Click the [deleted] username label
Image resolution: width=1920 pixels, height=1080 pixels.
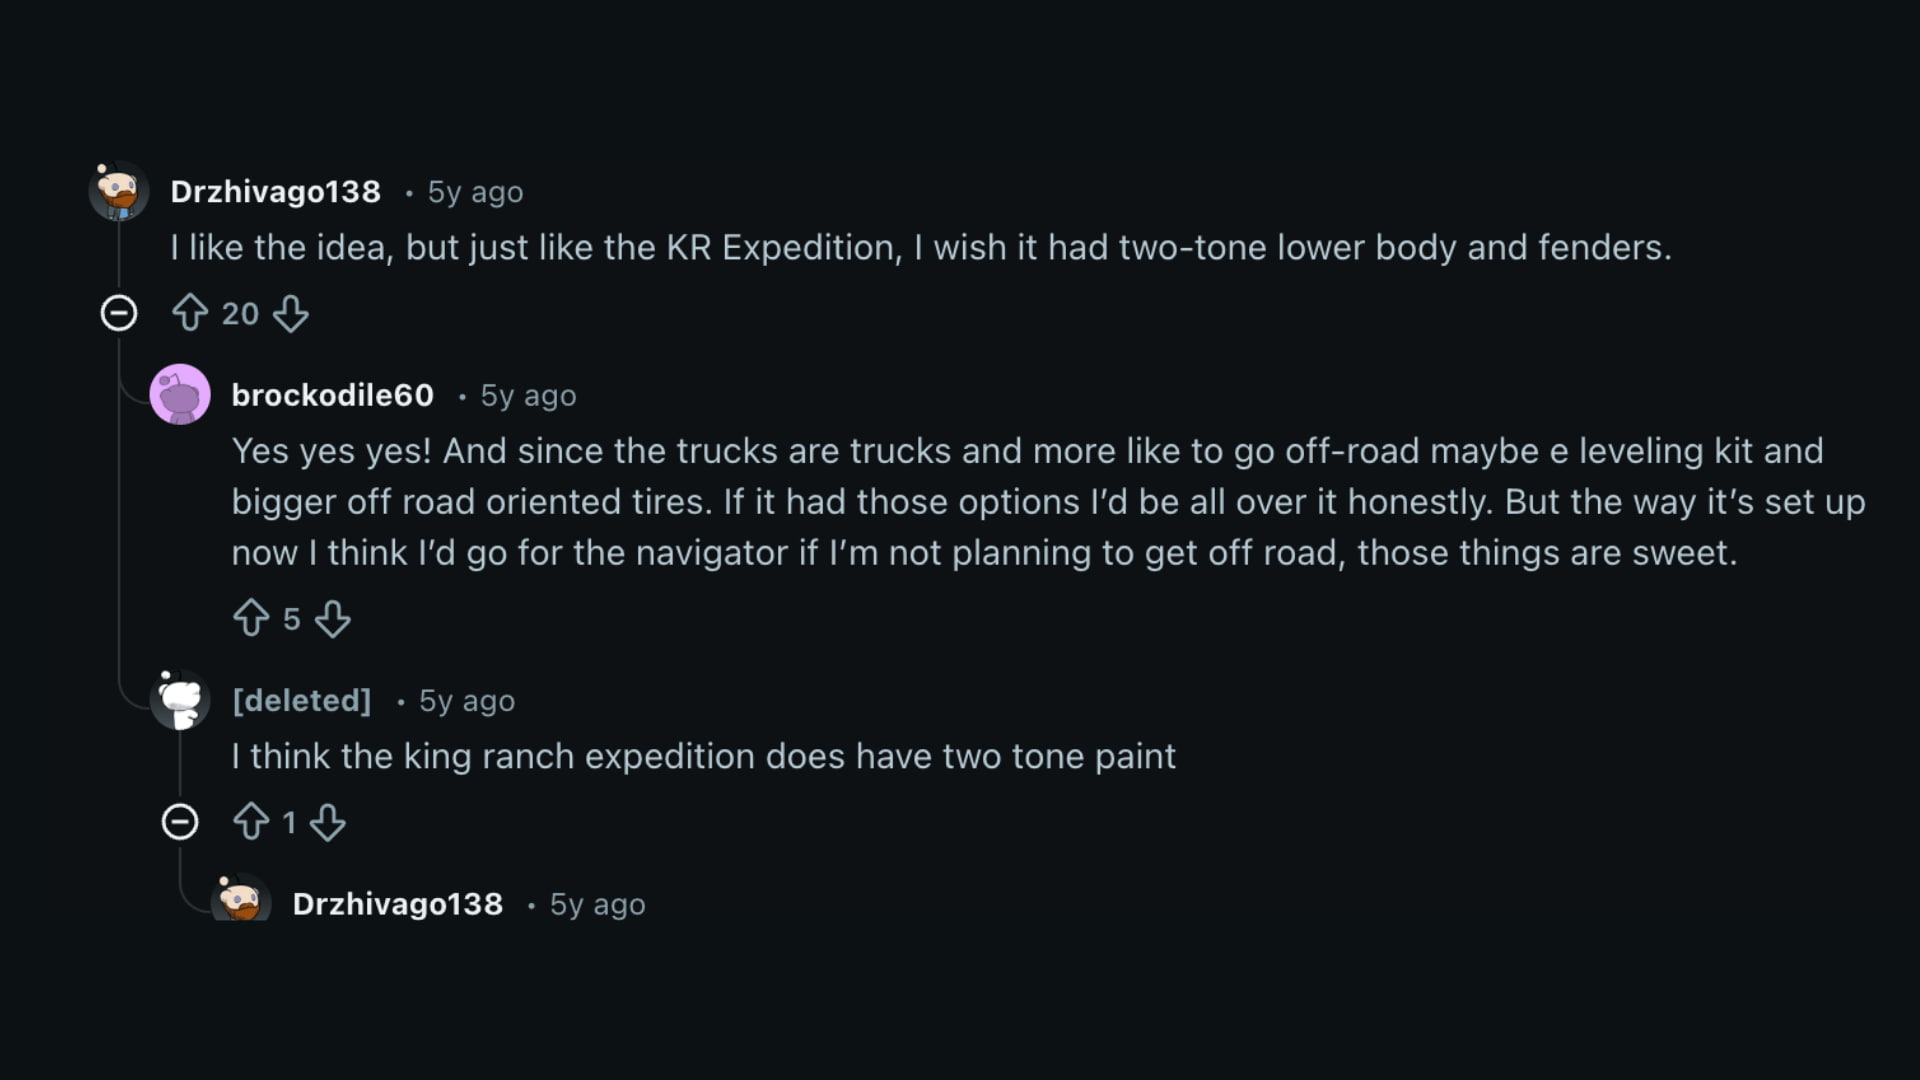pyautogui.click(x=301, y=700)
